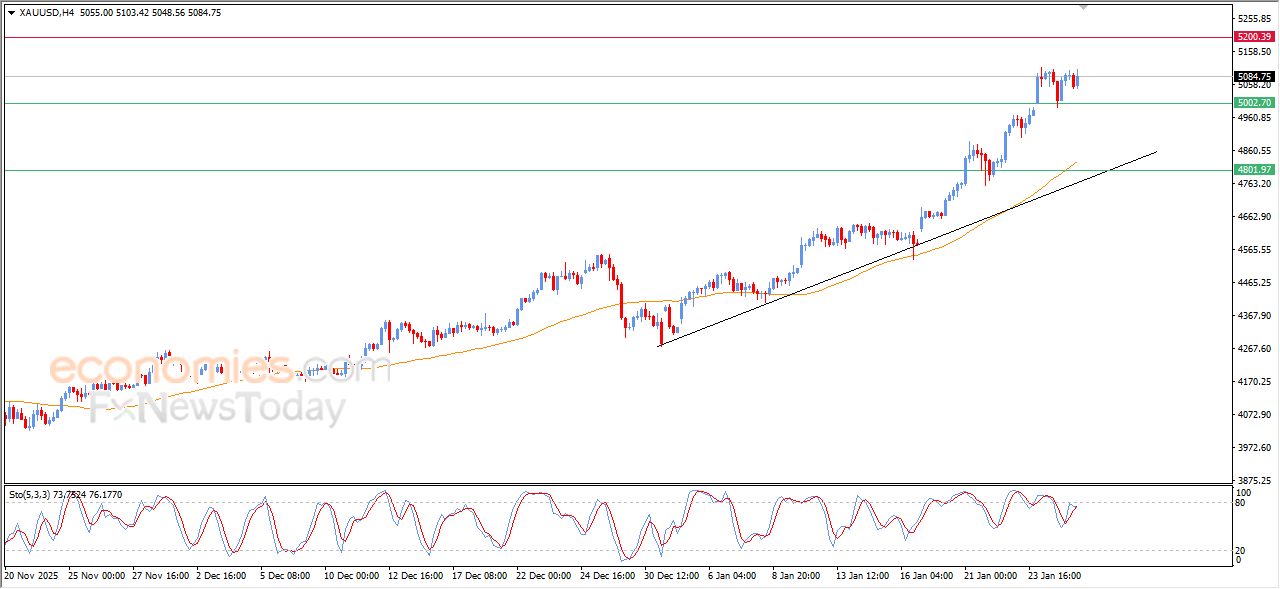Click the stochastic 80 level scale label

tap(1243, 503)
